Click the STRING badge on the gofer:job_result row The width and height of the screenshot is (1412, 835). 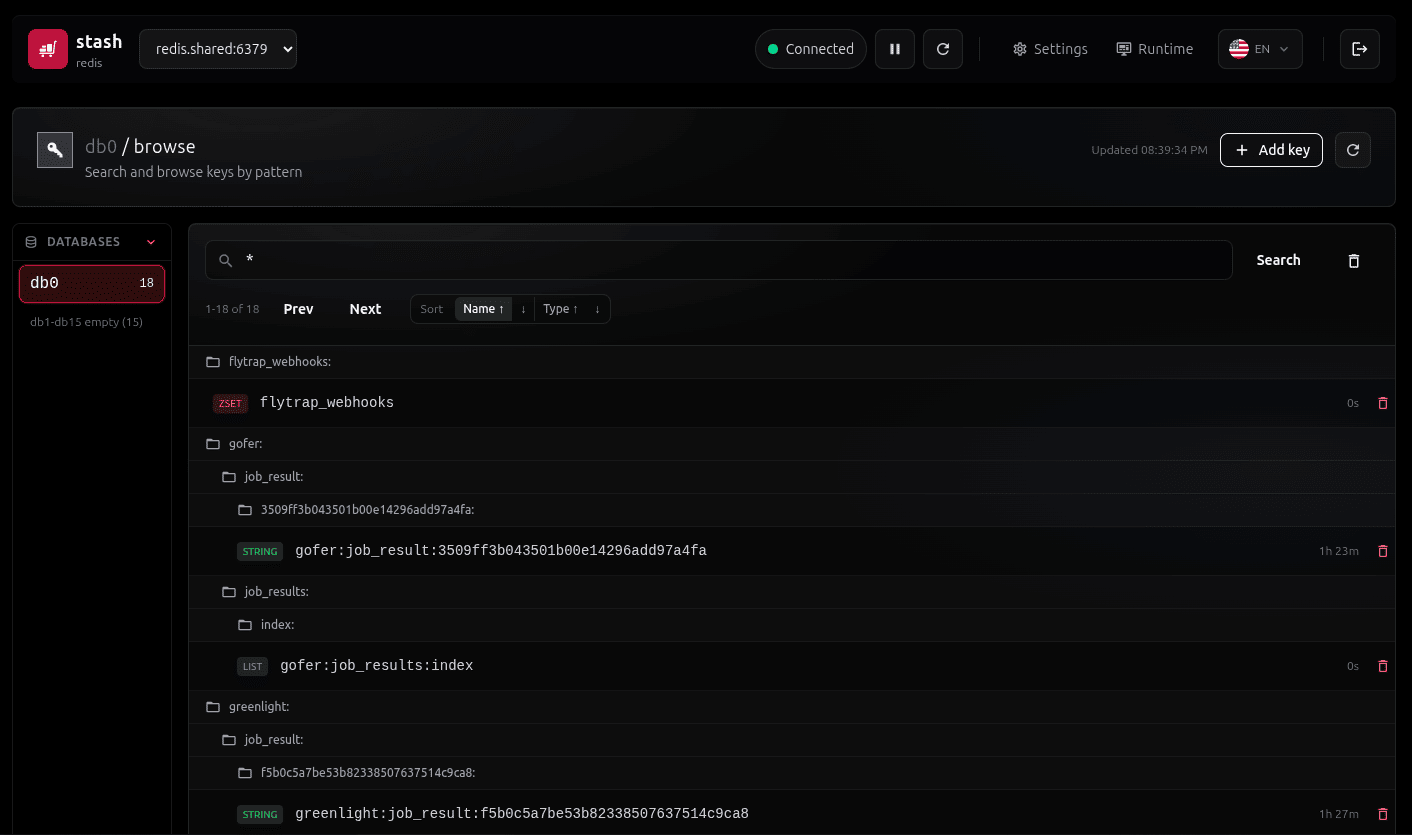coord(260,551)
